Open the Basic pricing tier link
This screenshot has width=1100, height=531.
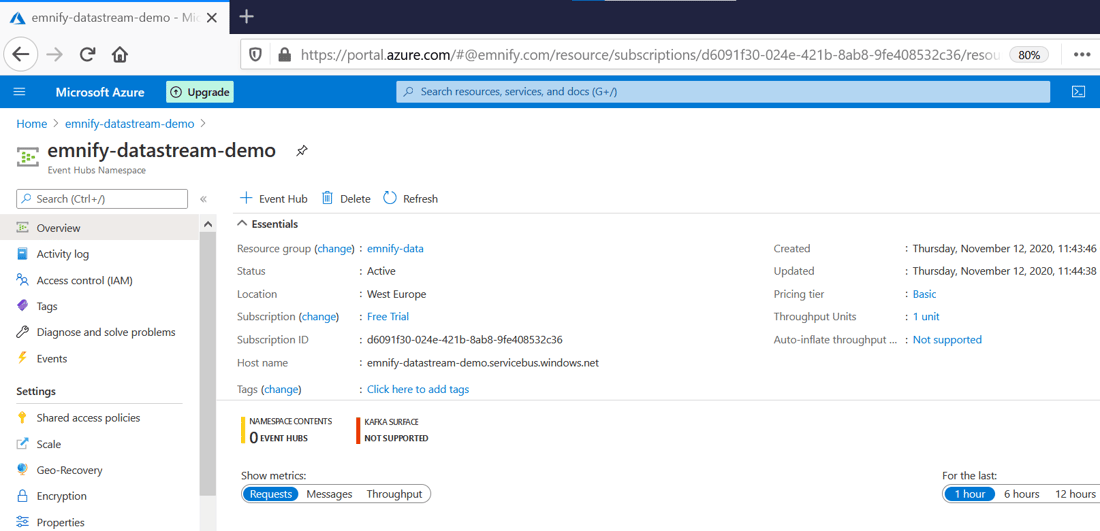tap(925, 294)
